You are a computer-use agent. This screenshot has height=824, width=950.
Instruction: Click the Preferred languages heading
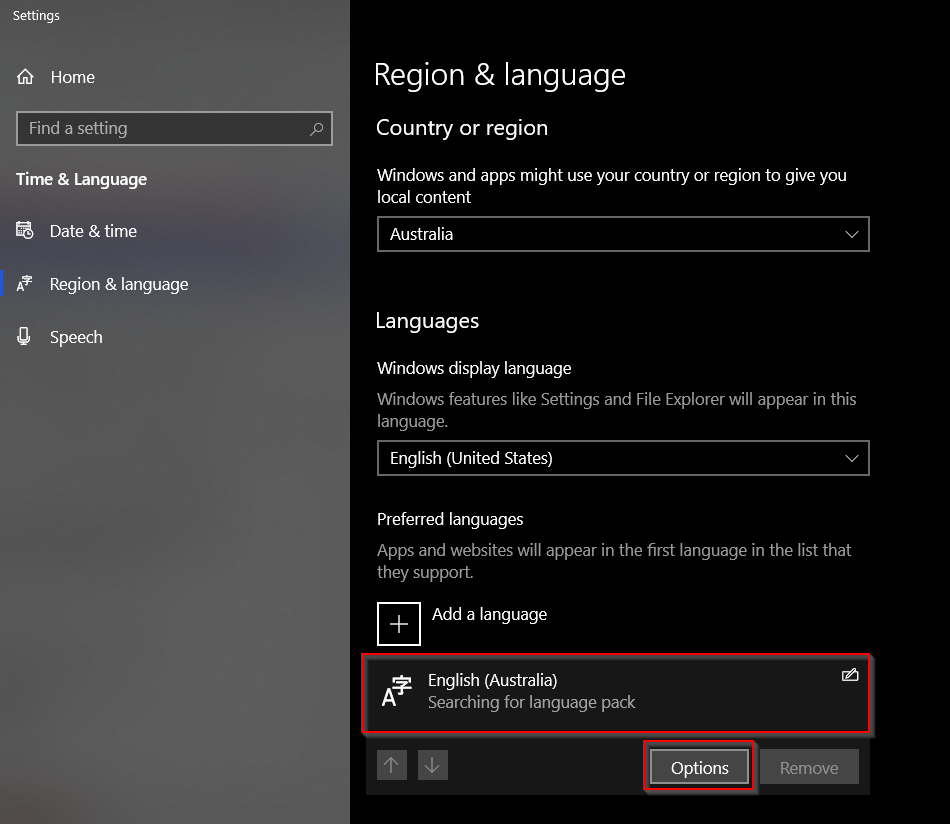[x=450, y=519]
